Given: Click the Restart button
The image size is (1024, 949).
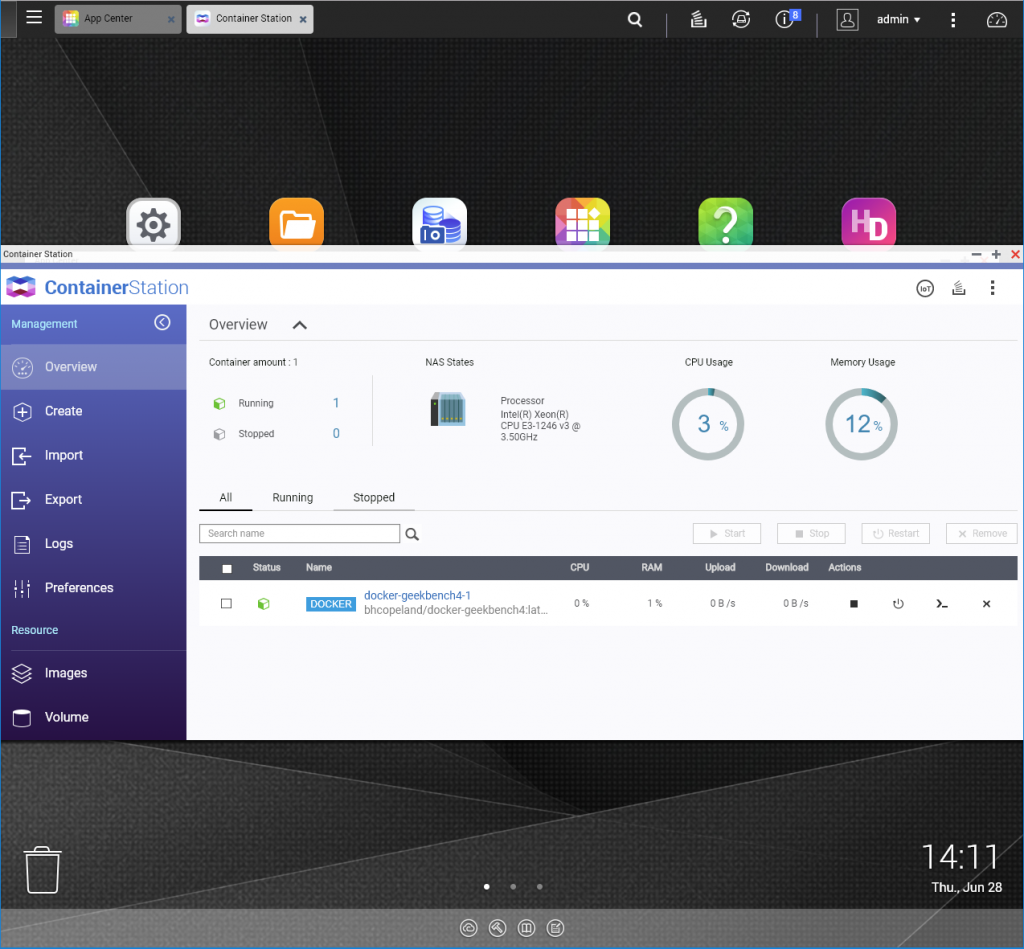Looking at the screenshot, I should [x=895, y=534].
